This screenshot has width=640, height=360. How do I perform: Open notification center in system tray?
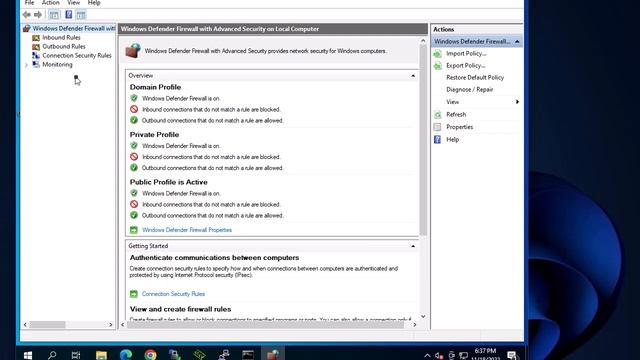512,355
